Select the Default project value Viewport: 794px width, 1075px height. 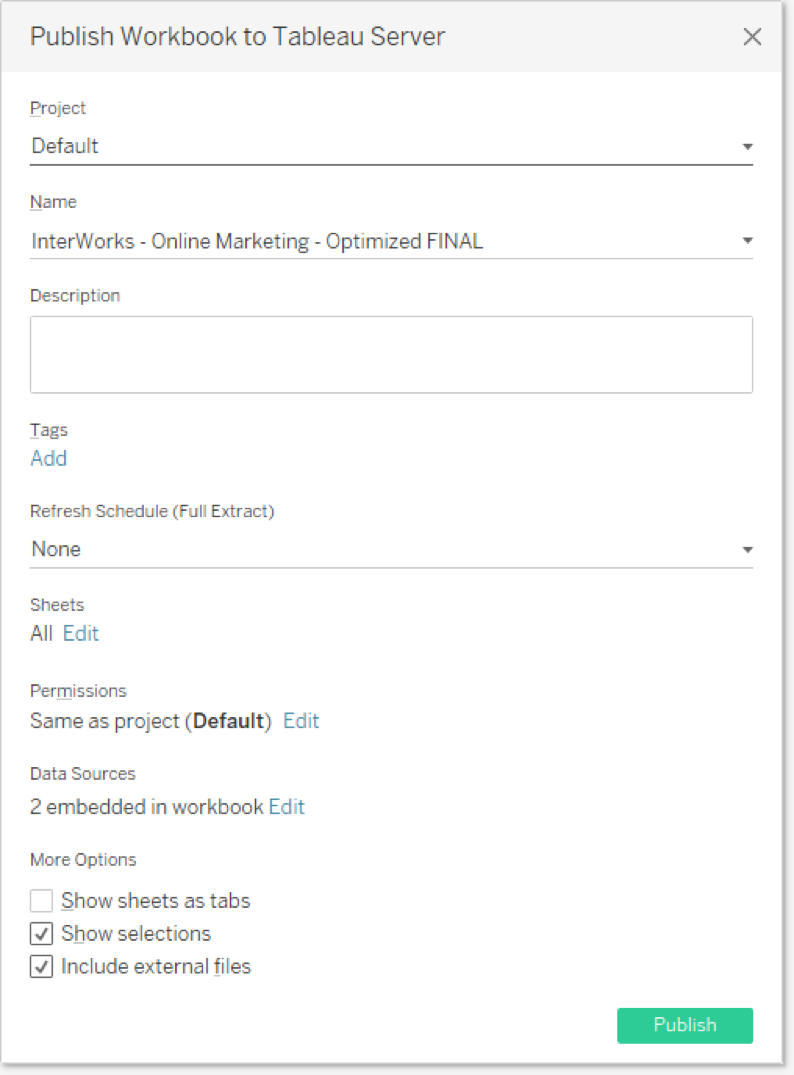pyautogui.click(x=64, y=145)
